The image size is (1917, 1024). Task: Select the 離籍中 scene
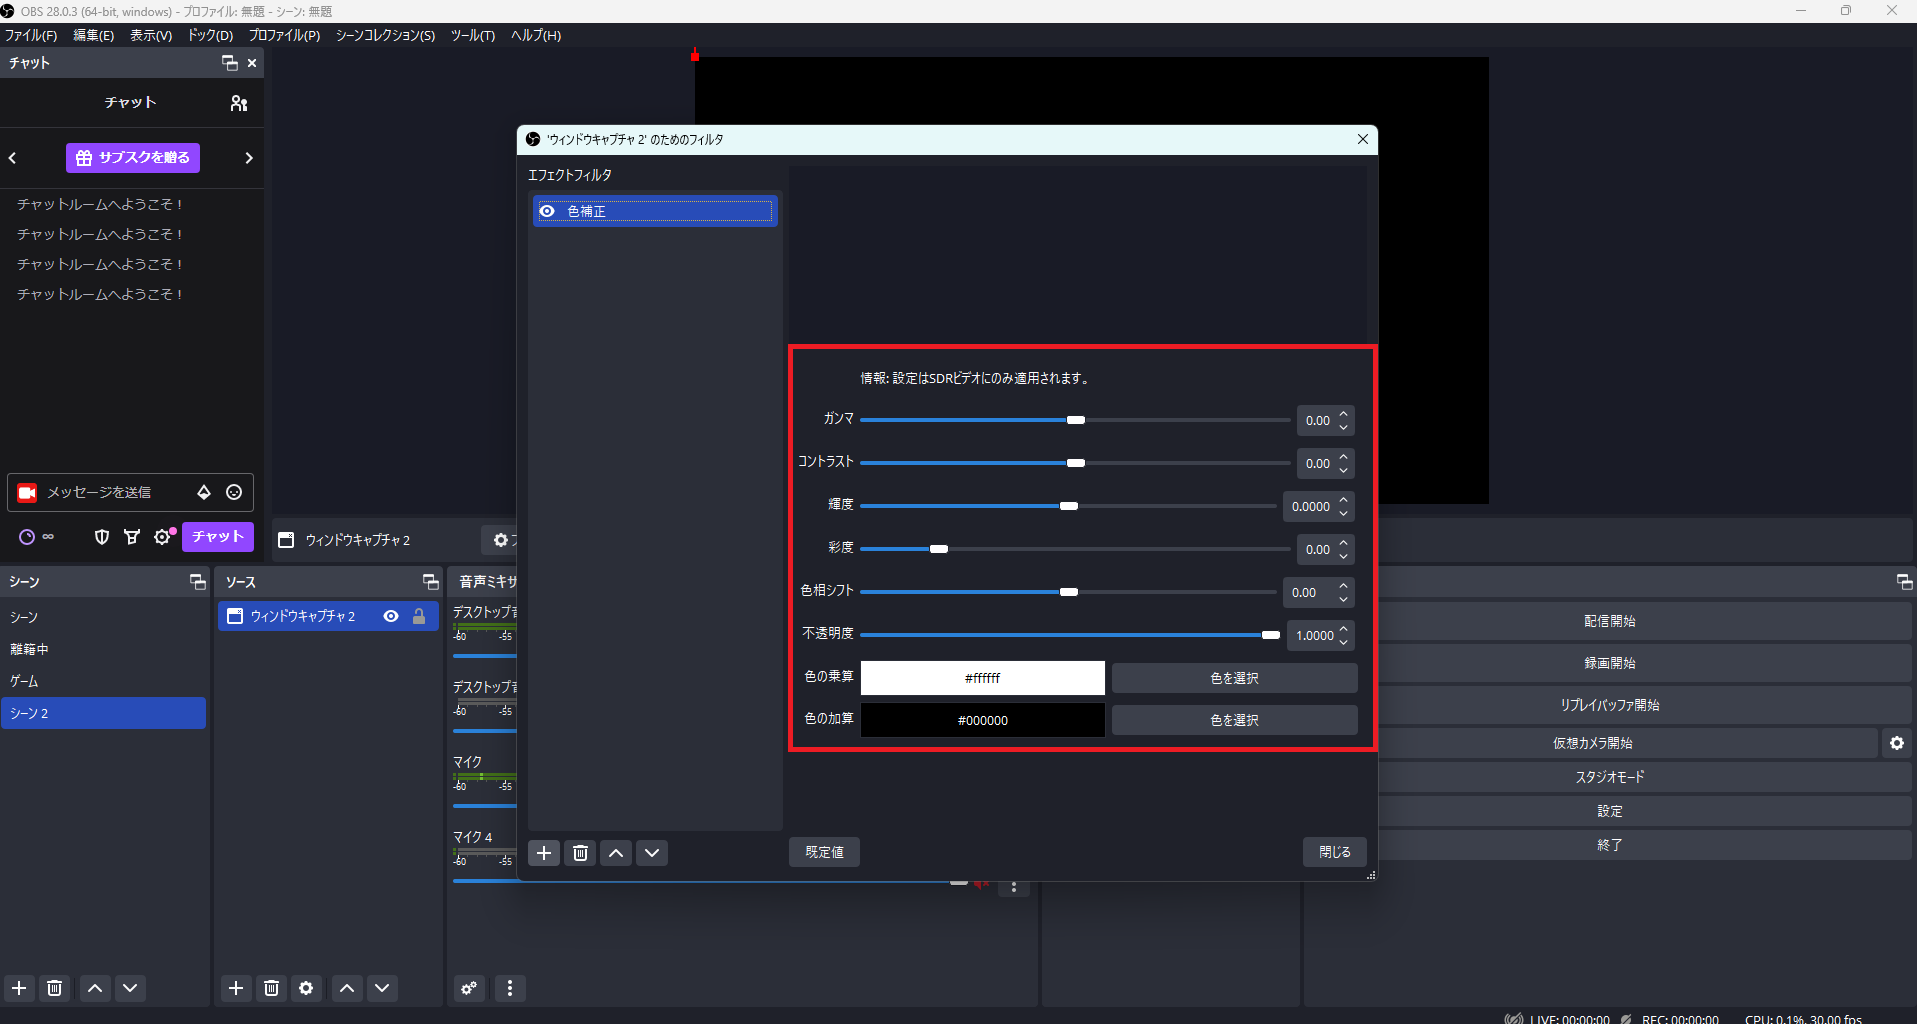click(104, 649)
